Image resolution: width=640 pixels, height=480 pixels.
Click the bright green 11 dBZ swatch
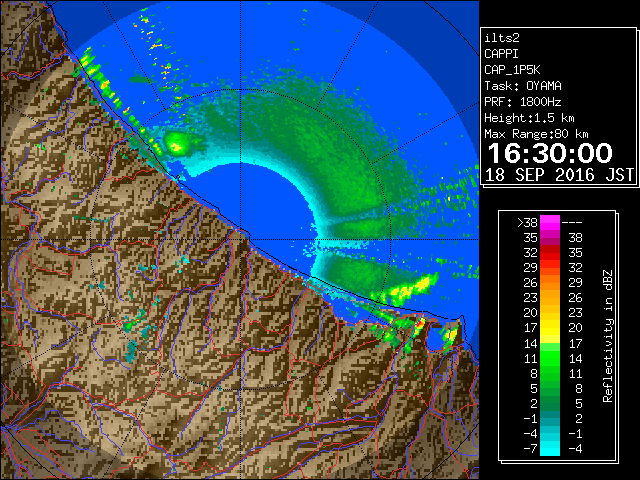(x=550, y=358)
